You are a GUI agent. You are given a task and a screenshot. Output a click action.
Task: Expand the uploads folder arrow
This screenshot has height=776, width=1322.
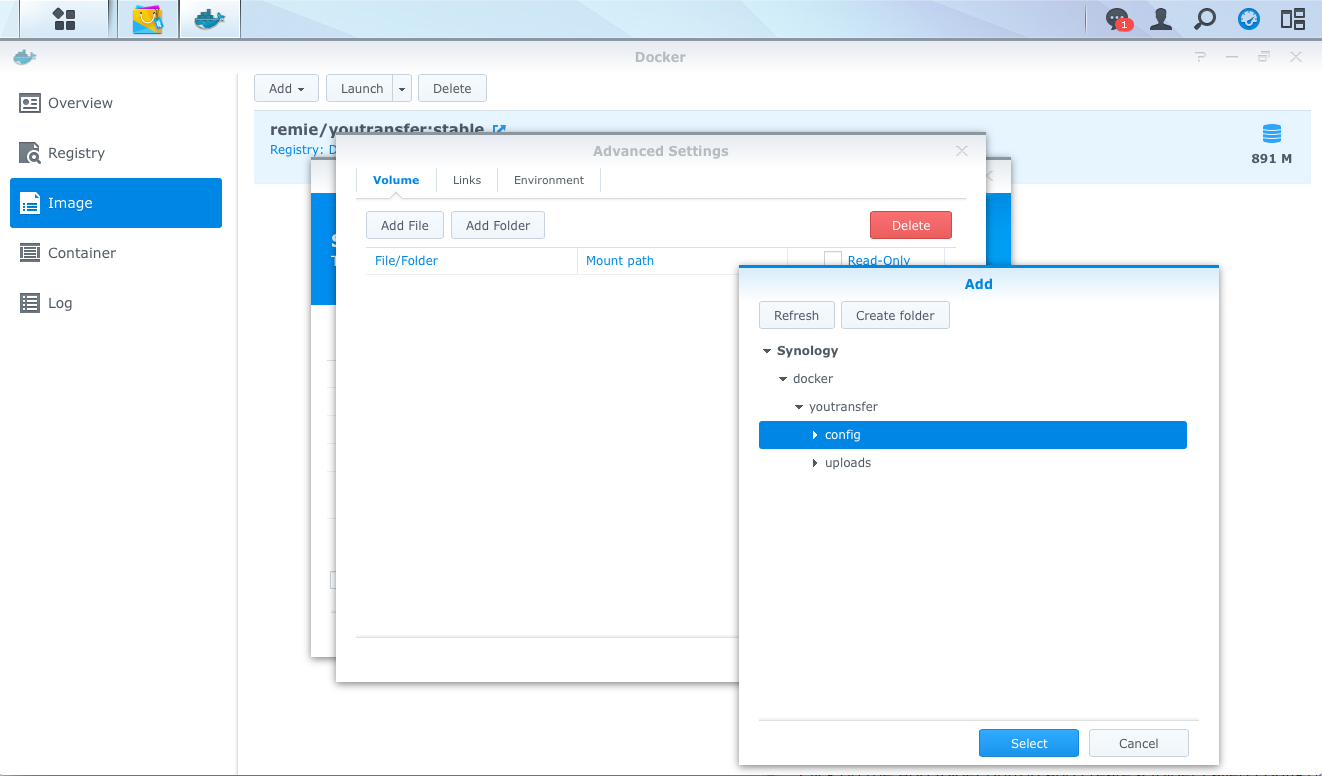tap(815, 463)
